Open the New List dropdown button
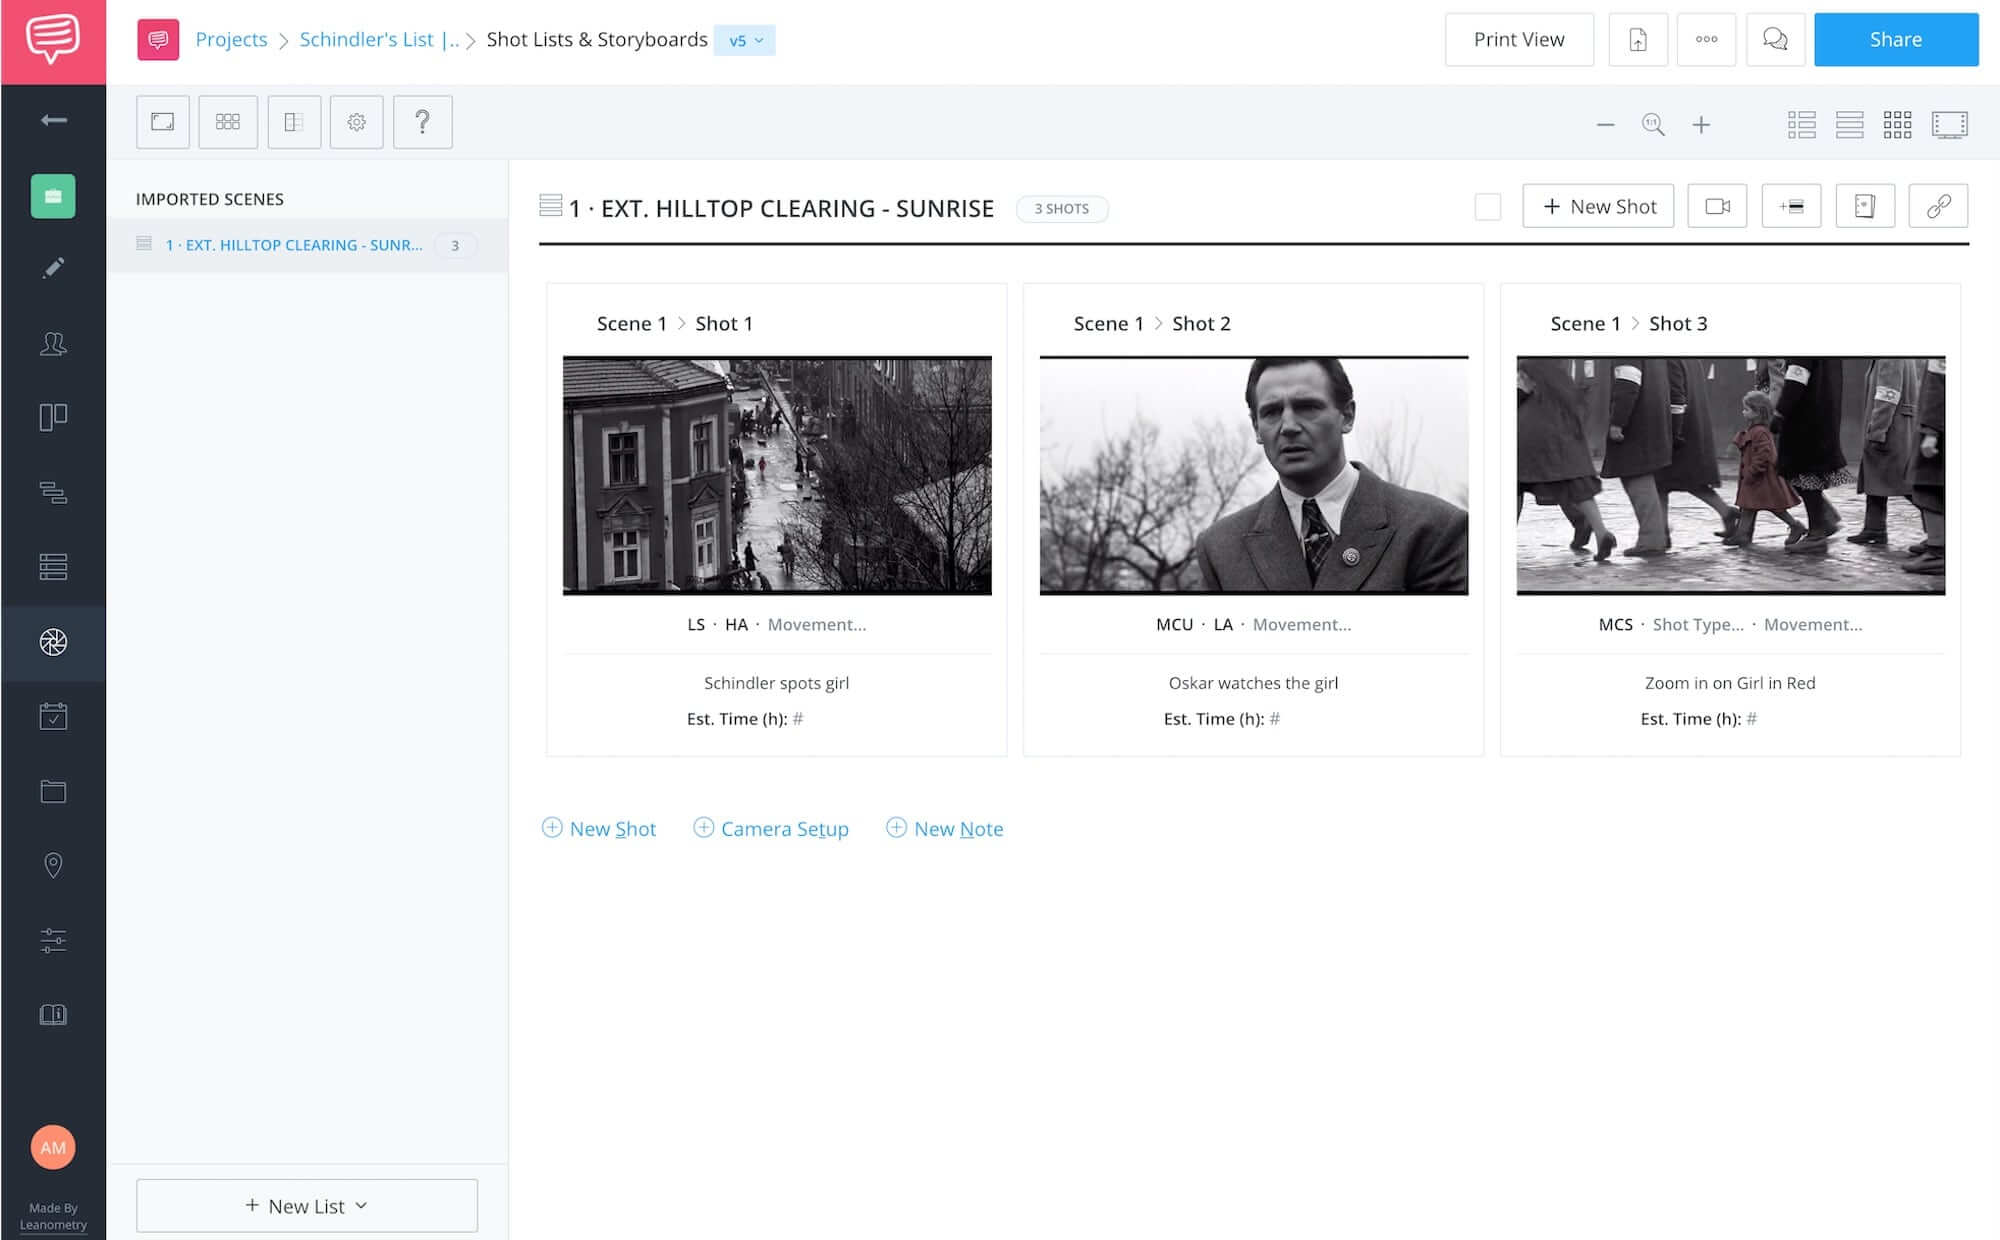Viewport: 2000px width, 1240px height. (307, 1206)
